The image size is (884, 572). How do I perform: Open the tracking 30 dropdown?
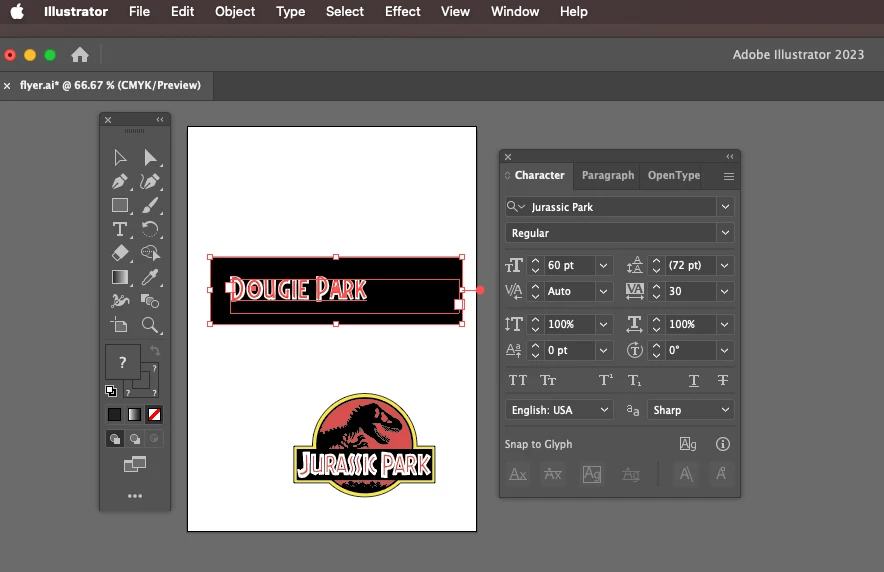tap(724, 291)
